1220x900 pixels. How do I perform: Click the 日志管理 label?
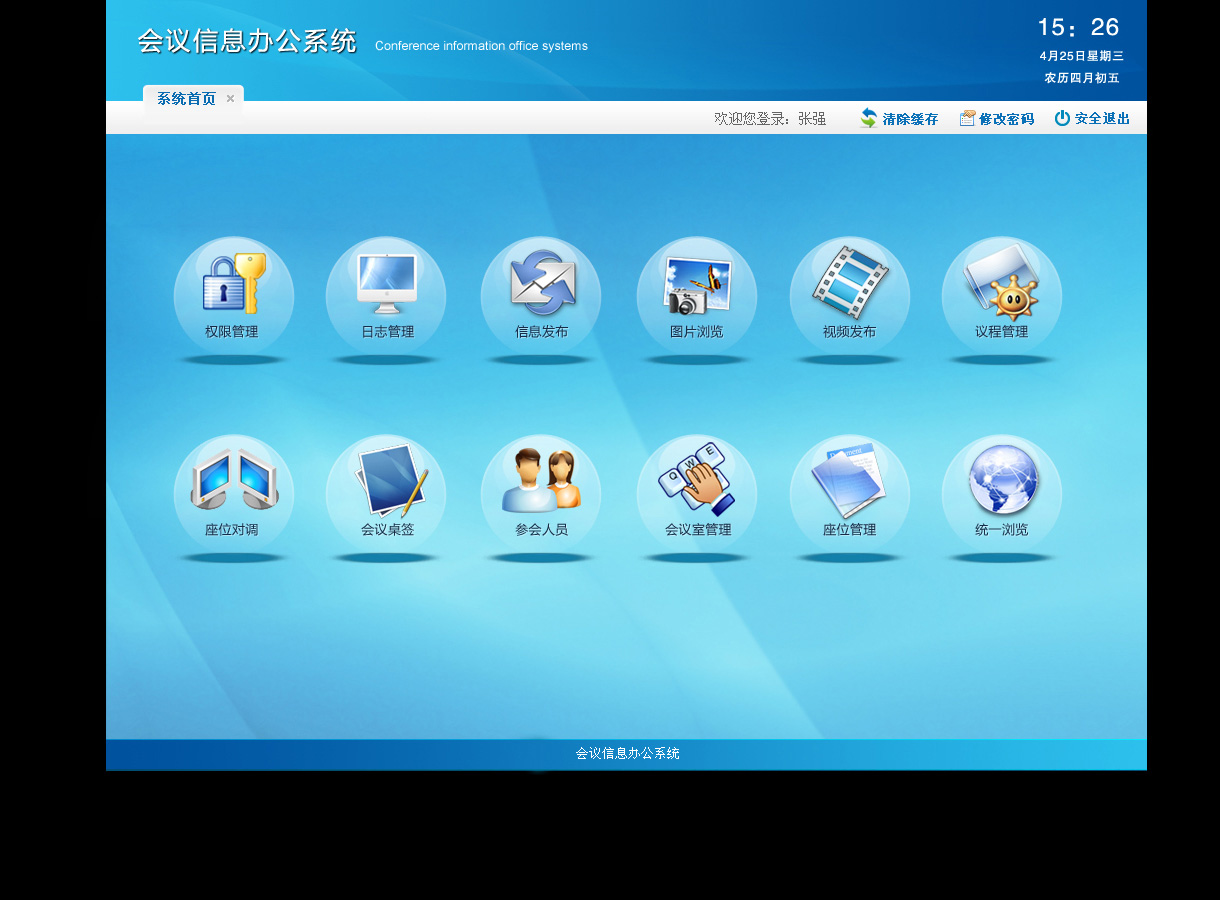(x=387, y=332)
